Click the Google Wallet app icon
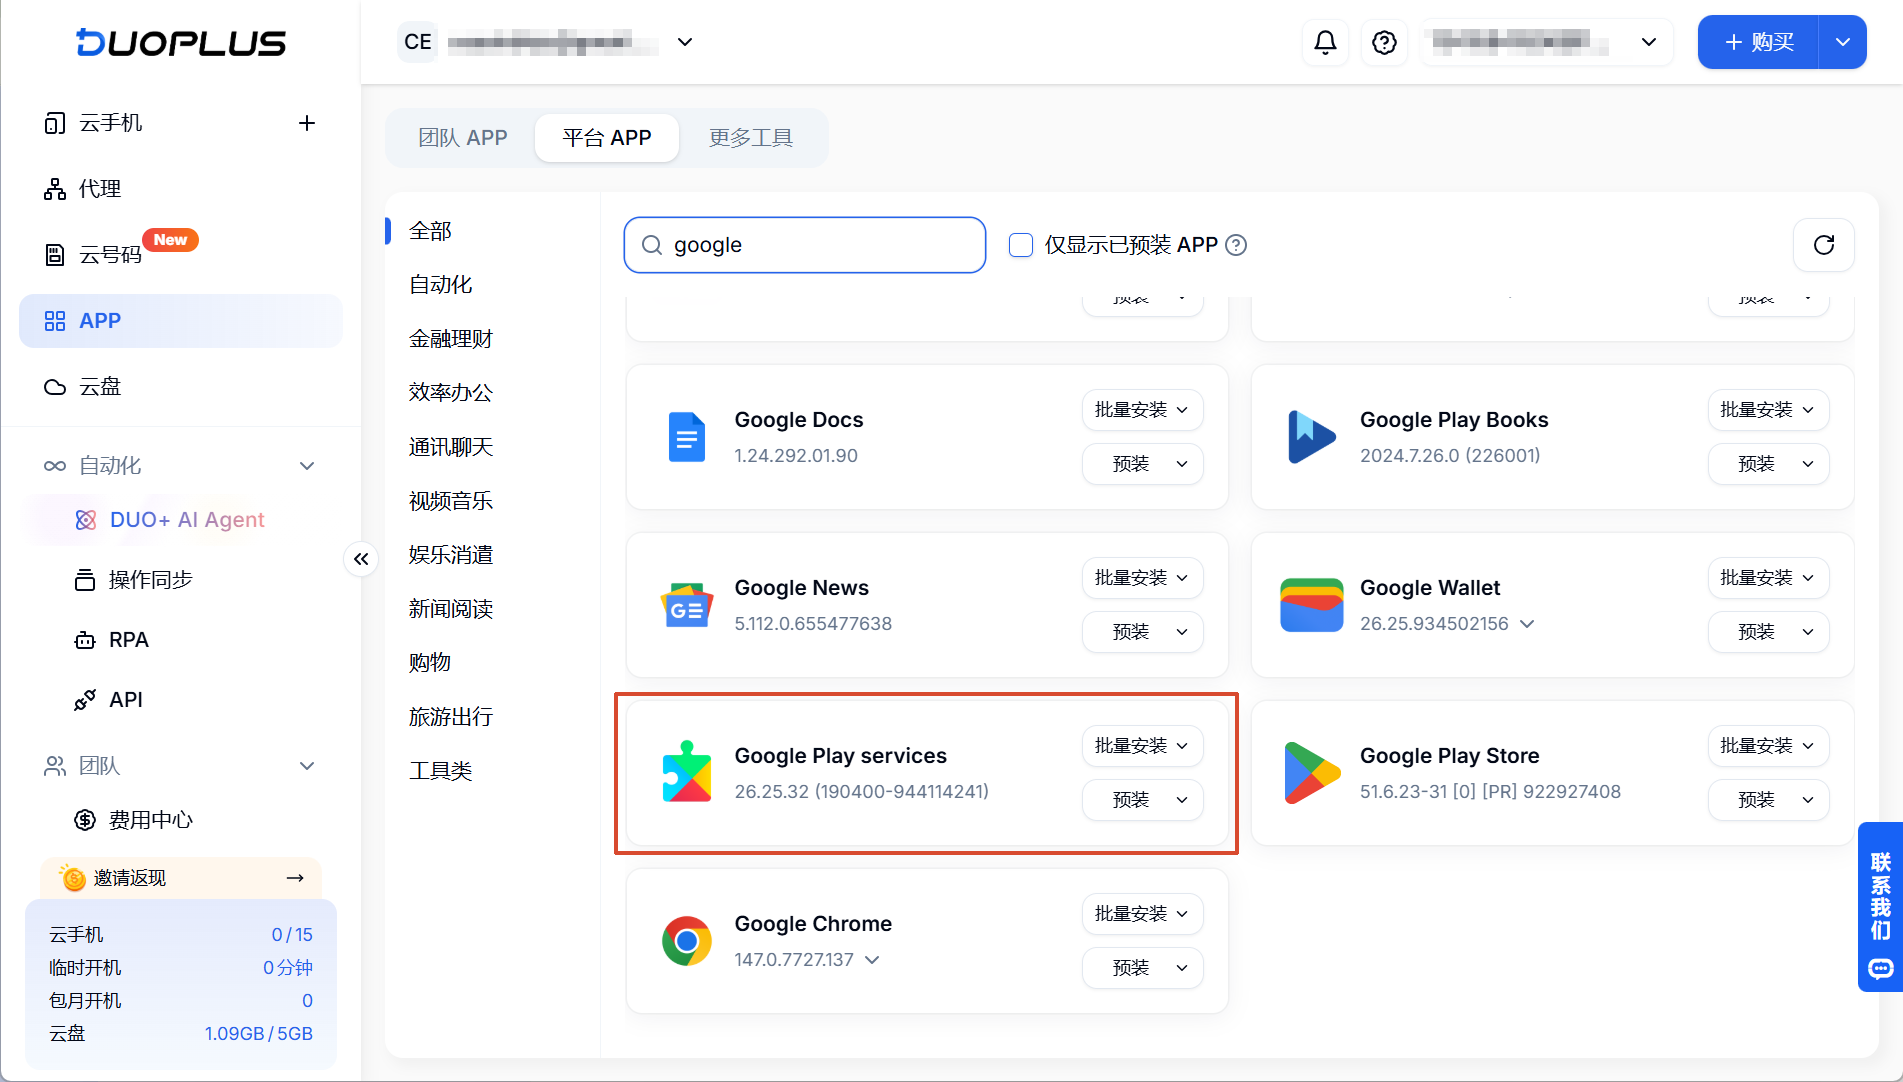The width and height of the screenshot is (1903, 1082). (x=1311, y=605)
